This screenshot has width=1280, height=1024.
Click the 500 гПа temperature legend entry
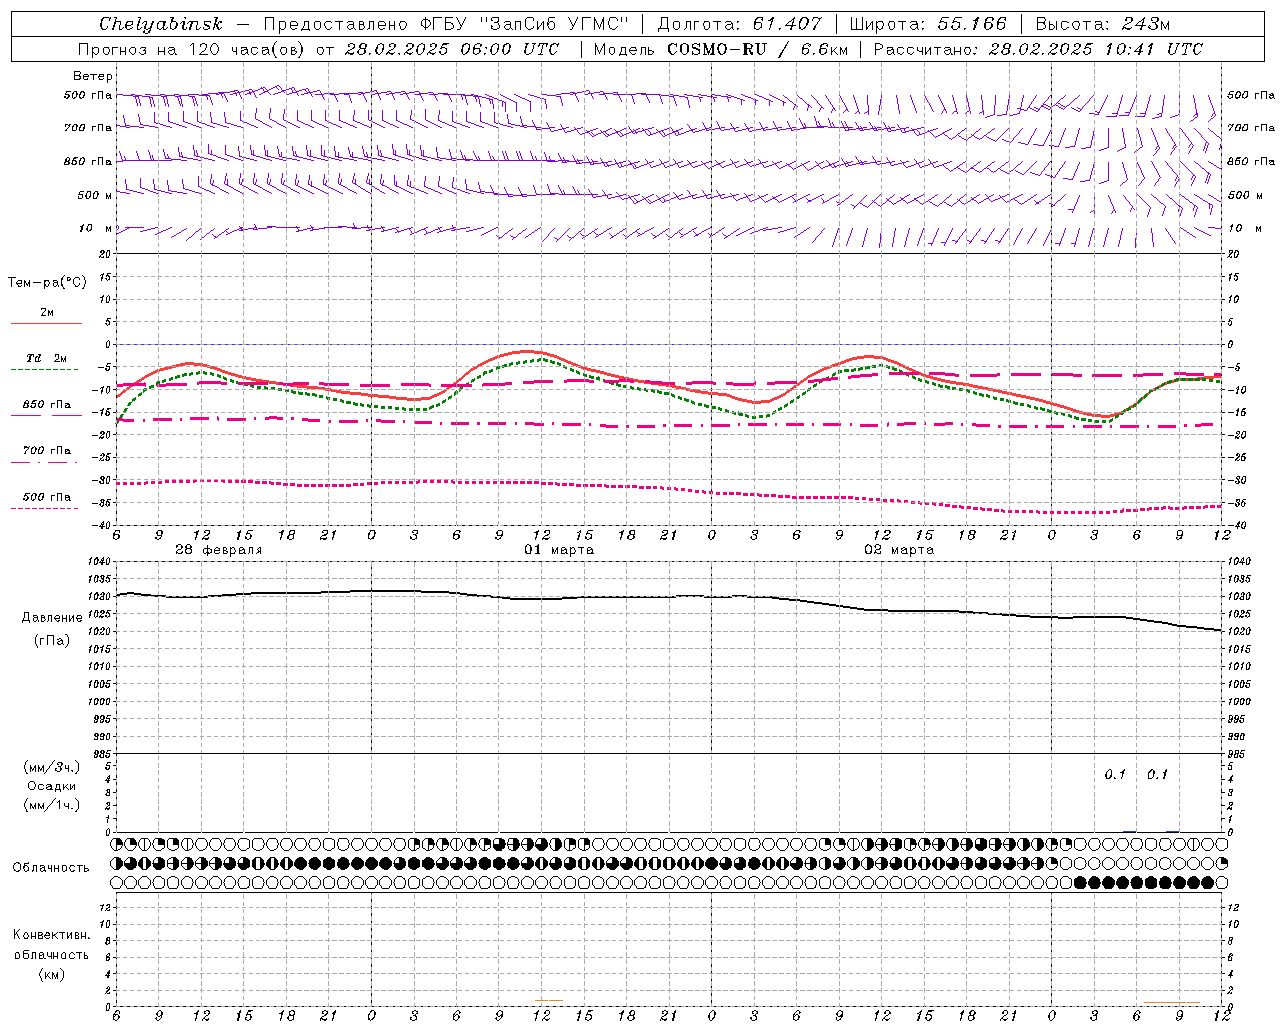47,497
